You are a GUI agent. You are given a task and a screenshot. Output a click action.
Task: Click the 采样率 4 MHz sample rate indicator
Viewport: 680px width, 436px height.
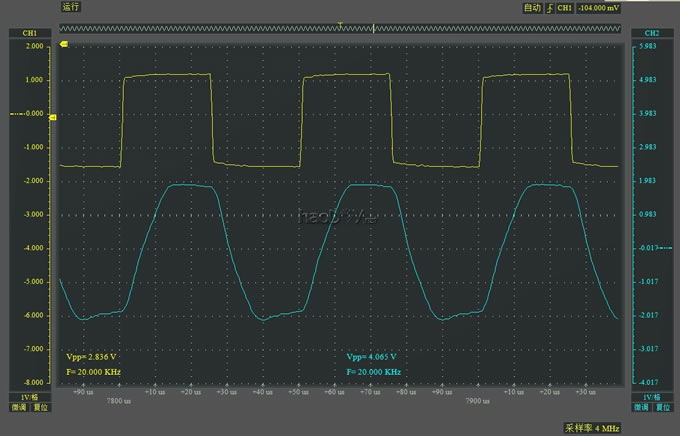(590, 426)
